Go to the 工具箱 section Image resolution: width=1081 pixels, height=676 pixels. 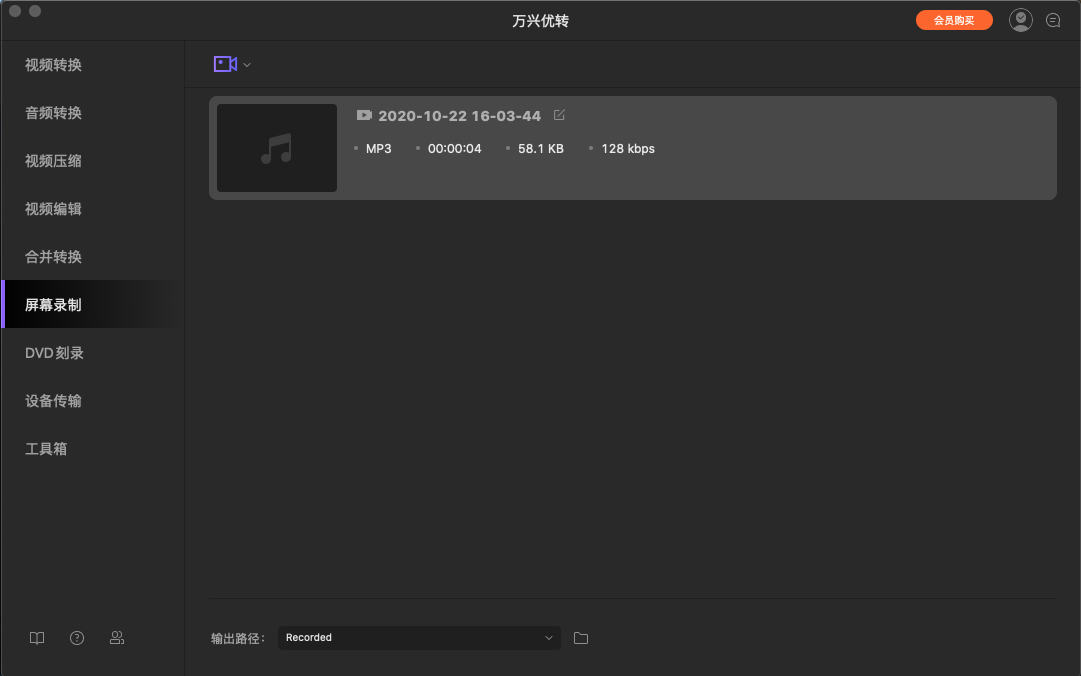[x=45, y=448]
